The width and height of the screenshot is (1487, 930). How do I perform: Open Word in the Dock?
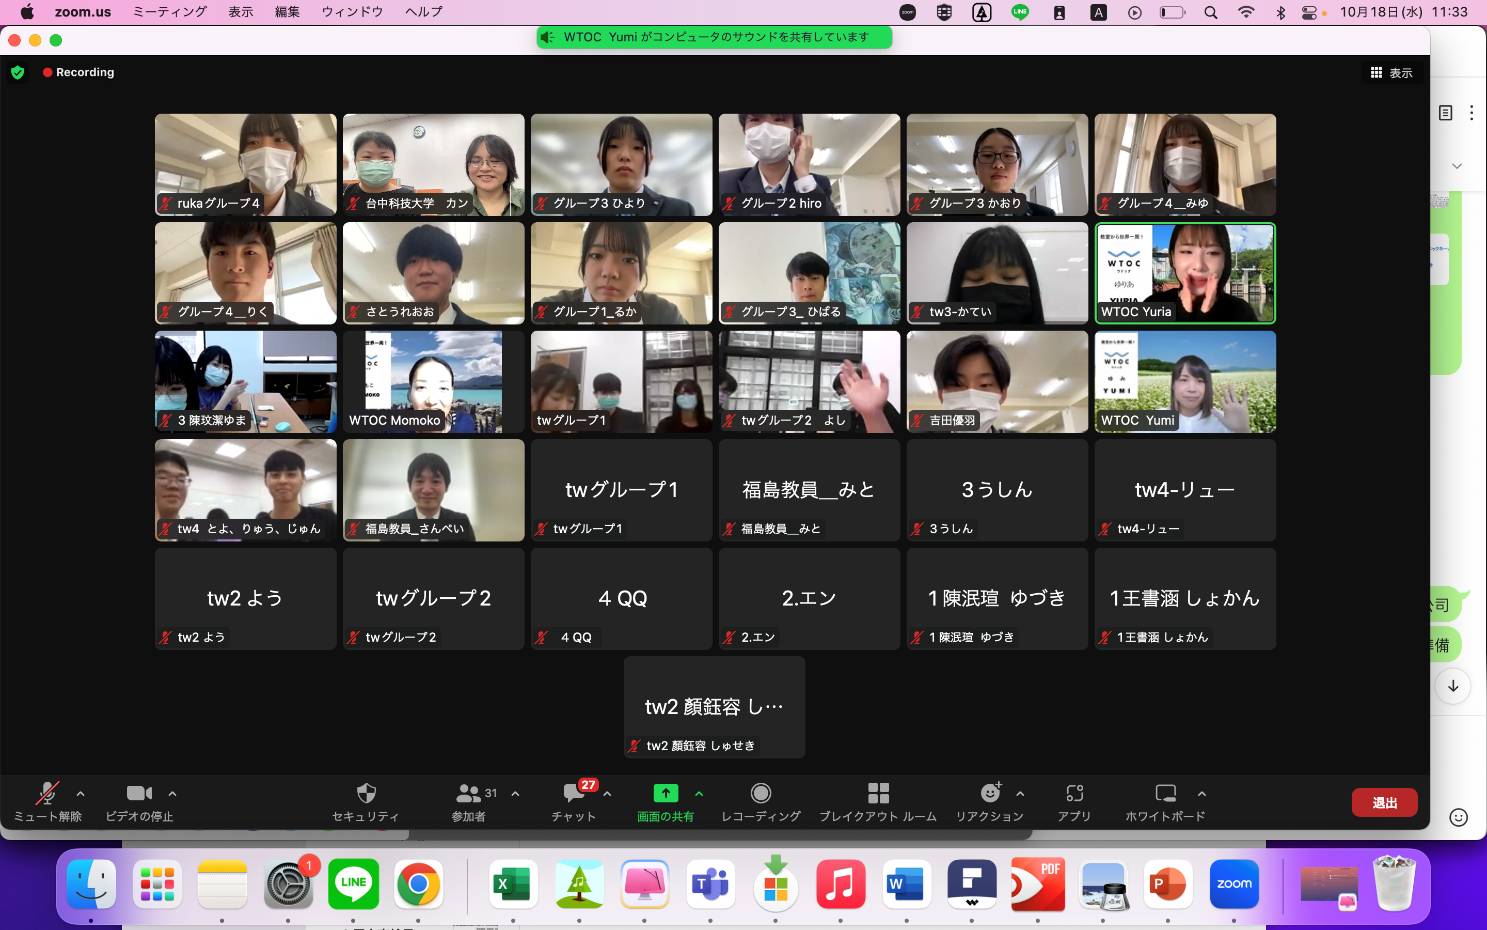pyautogui.click(x=906, y=884)
